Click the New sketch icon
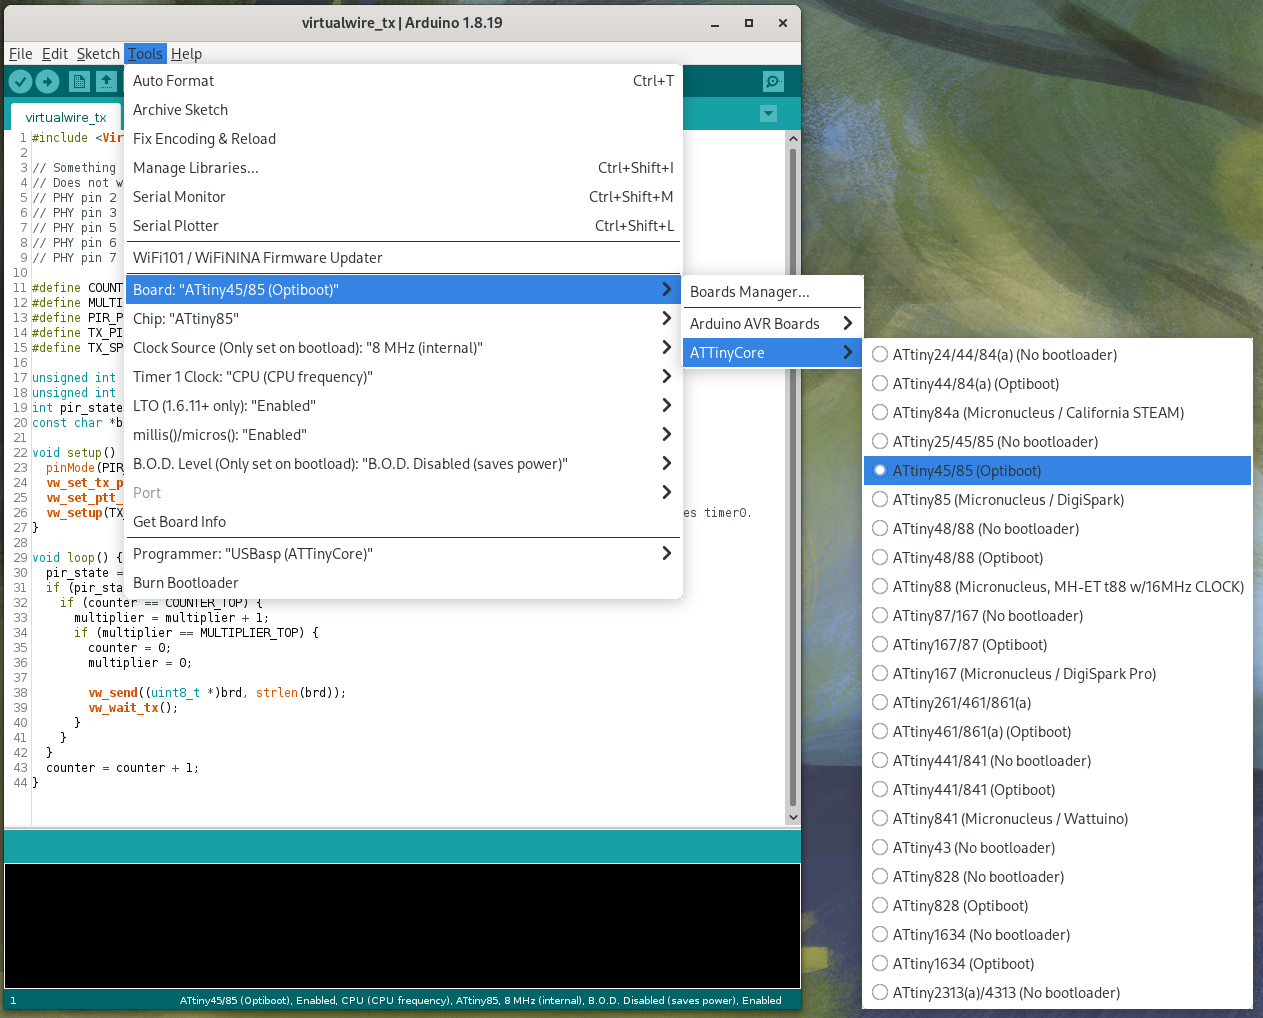Screen dimensions: 1263x1018 point(79,82)
